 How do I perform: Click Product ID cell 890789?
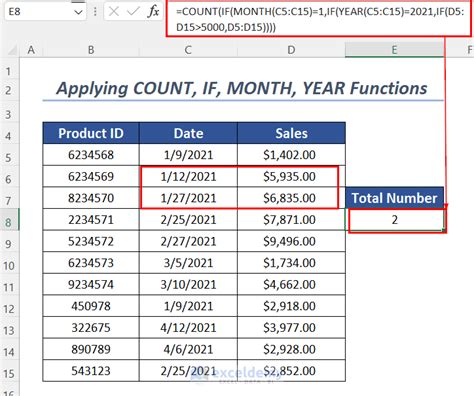(x=91, y=349)
